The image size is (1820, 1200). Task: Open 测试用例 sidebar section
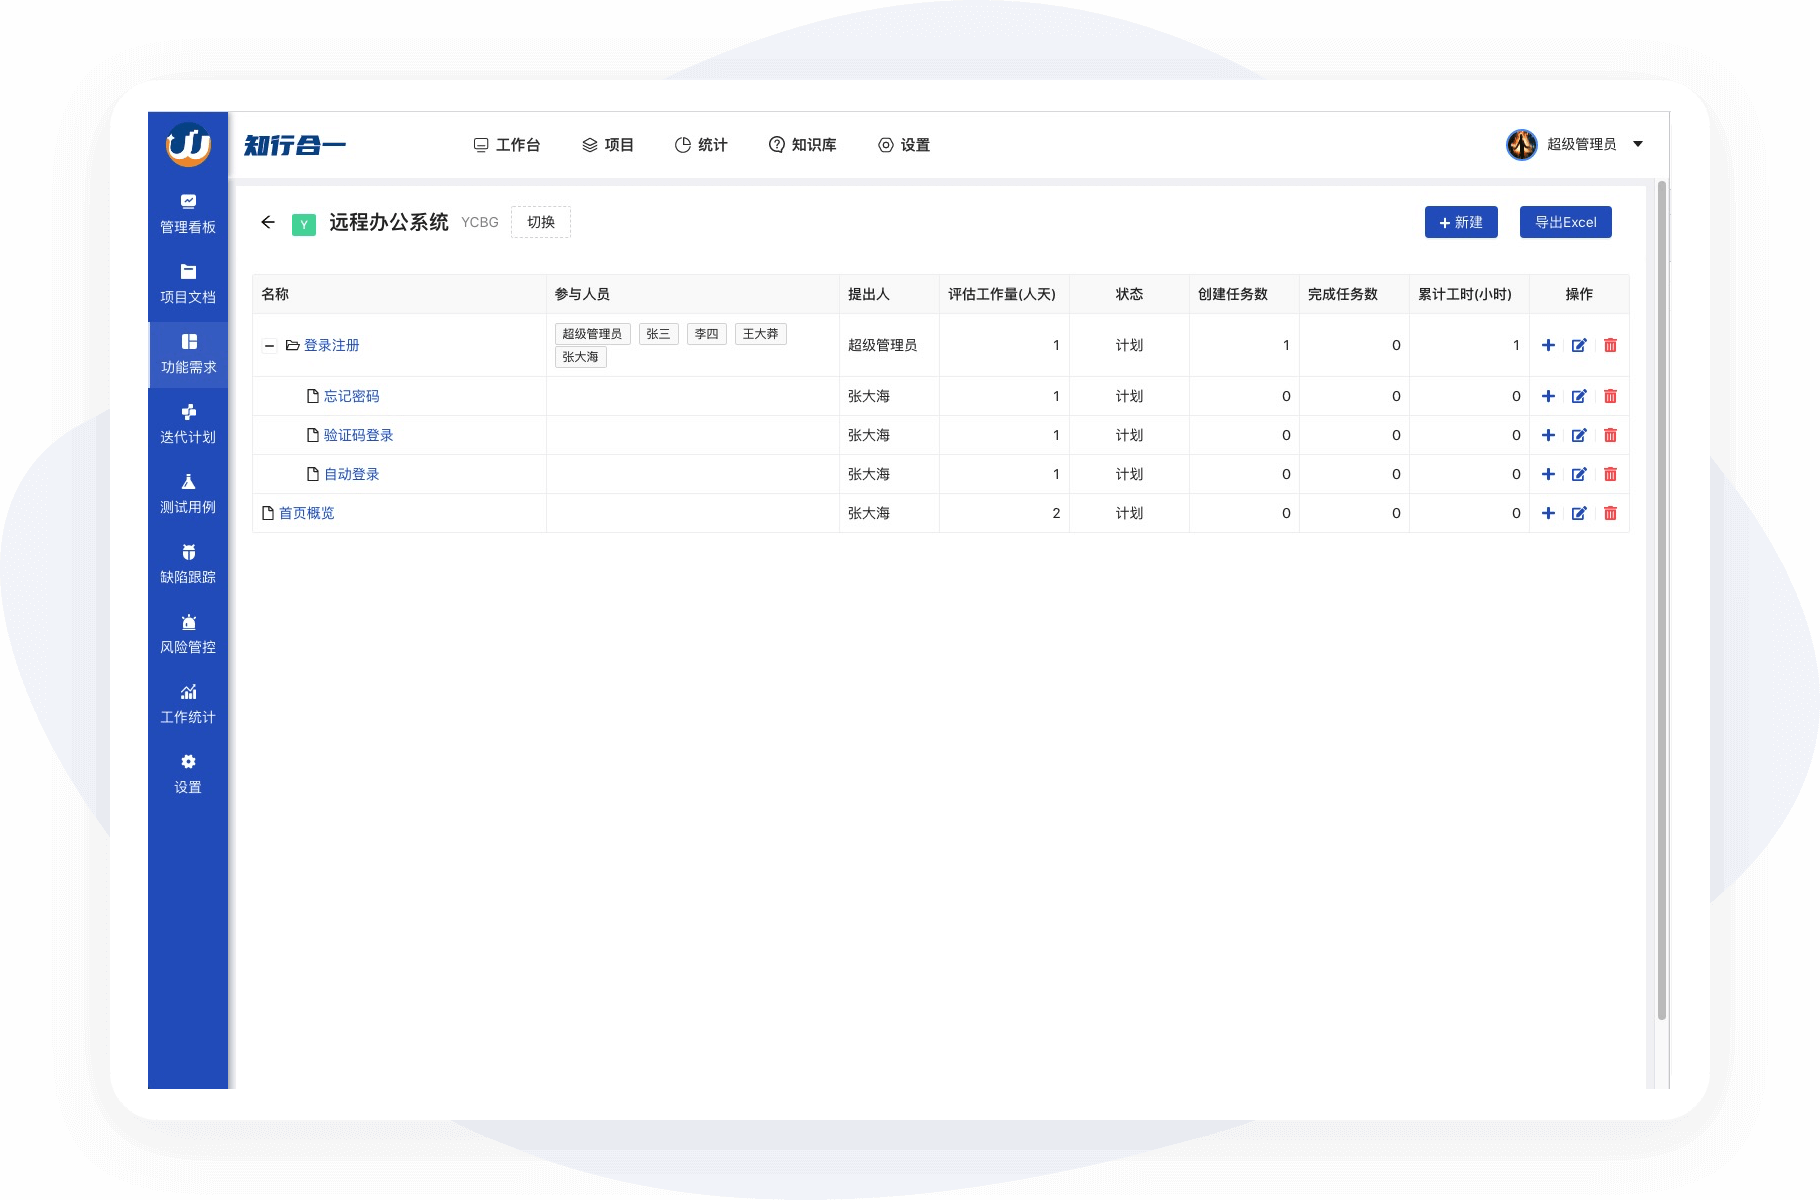[188, 494]
